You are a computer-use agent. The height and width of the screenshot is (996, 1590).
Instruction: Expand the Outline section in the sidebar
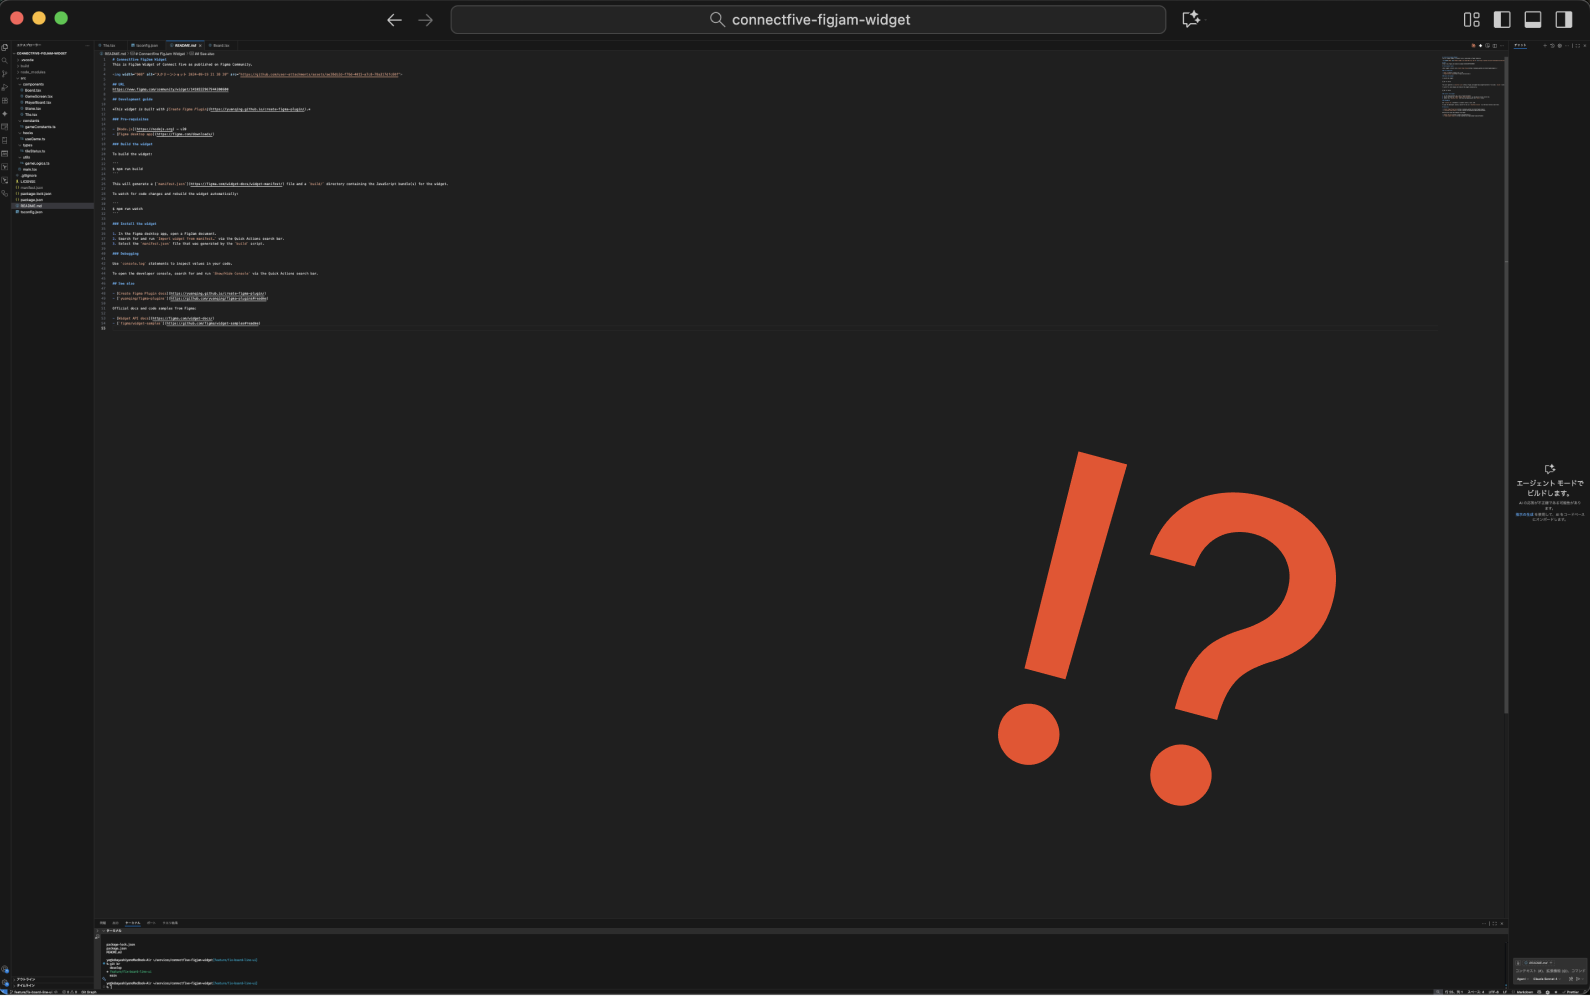click(x=26, y=979)
